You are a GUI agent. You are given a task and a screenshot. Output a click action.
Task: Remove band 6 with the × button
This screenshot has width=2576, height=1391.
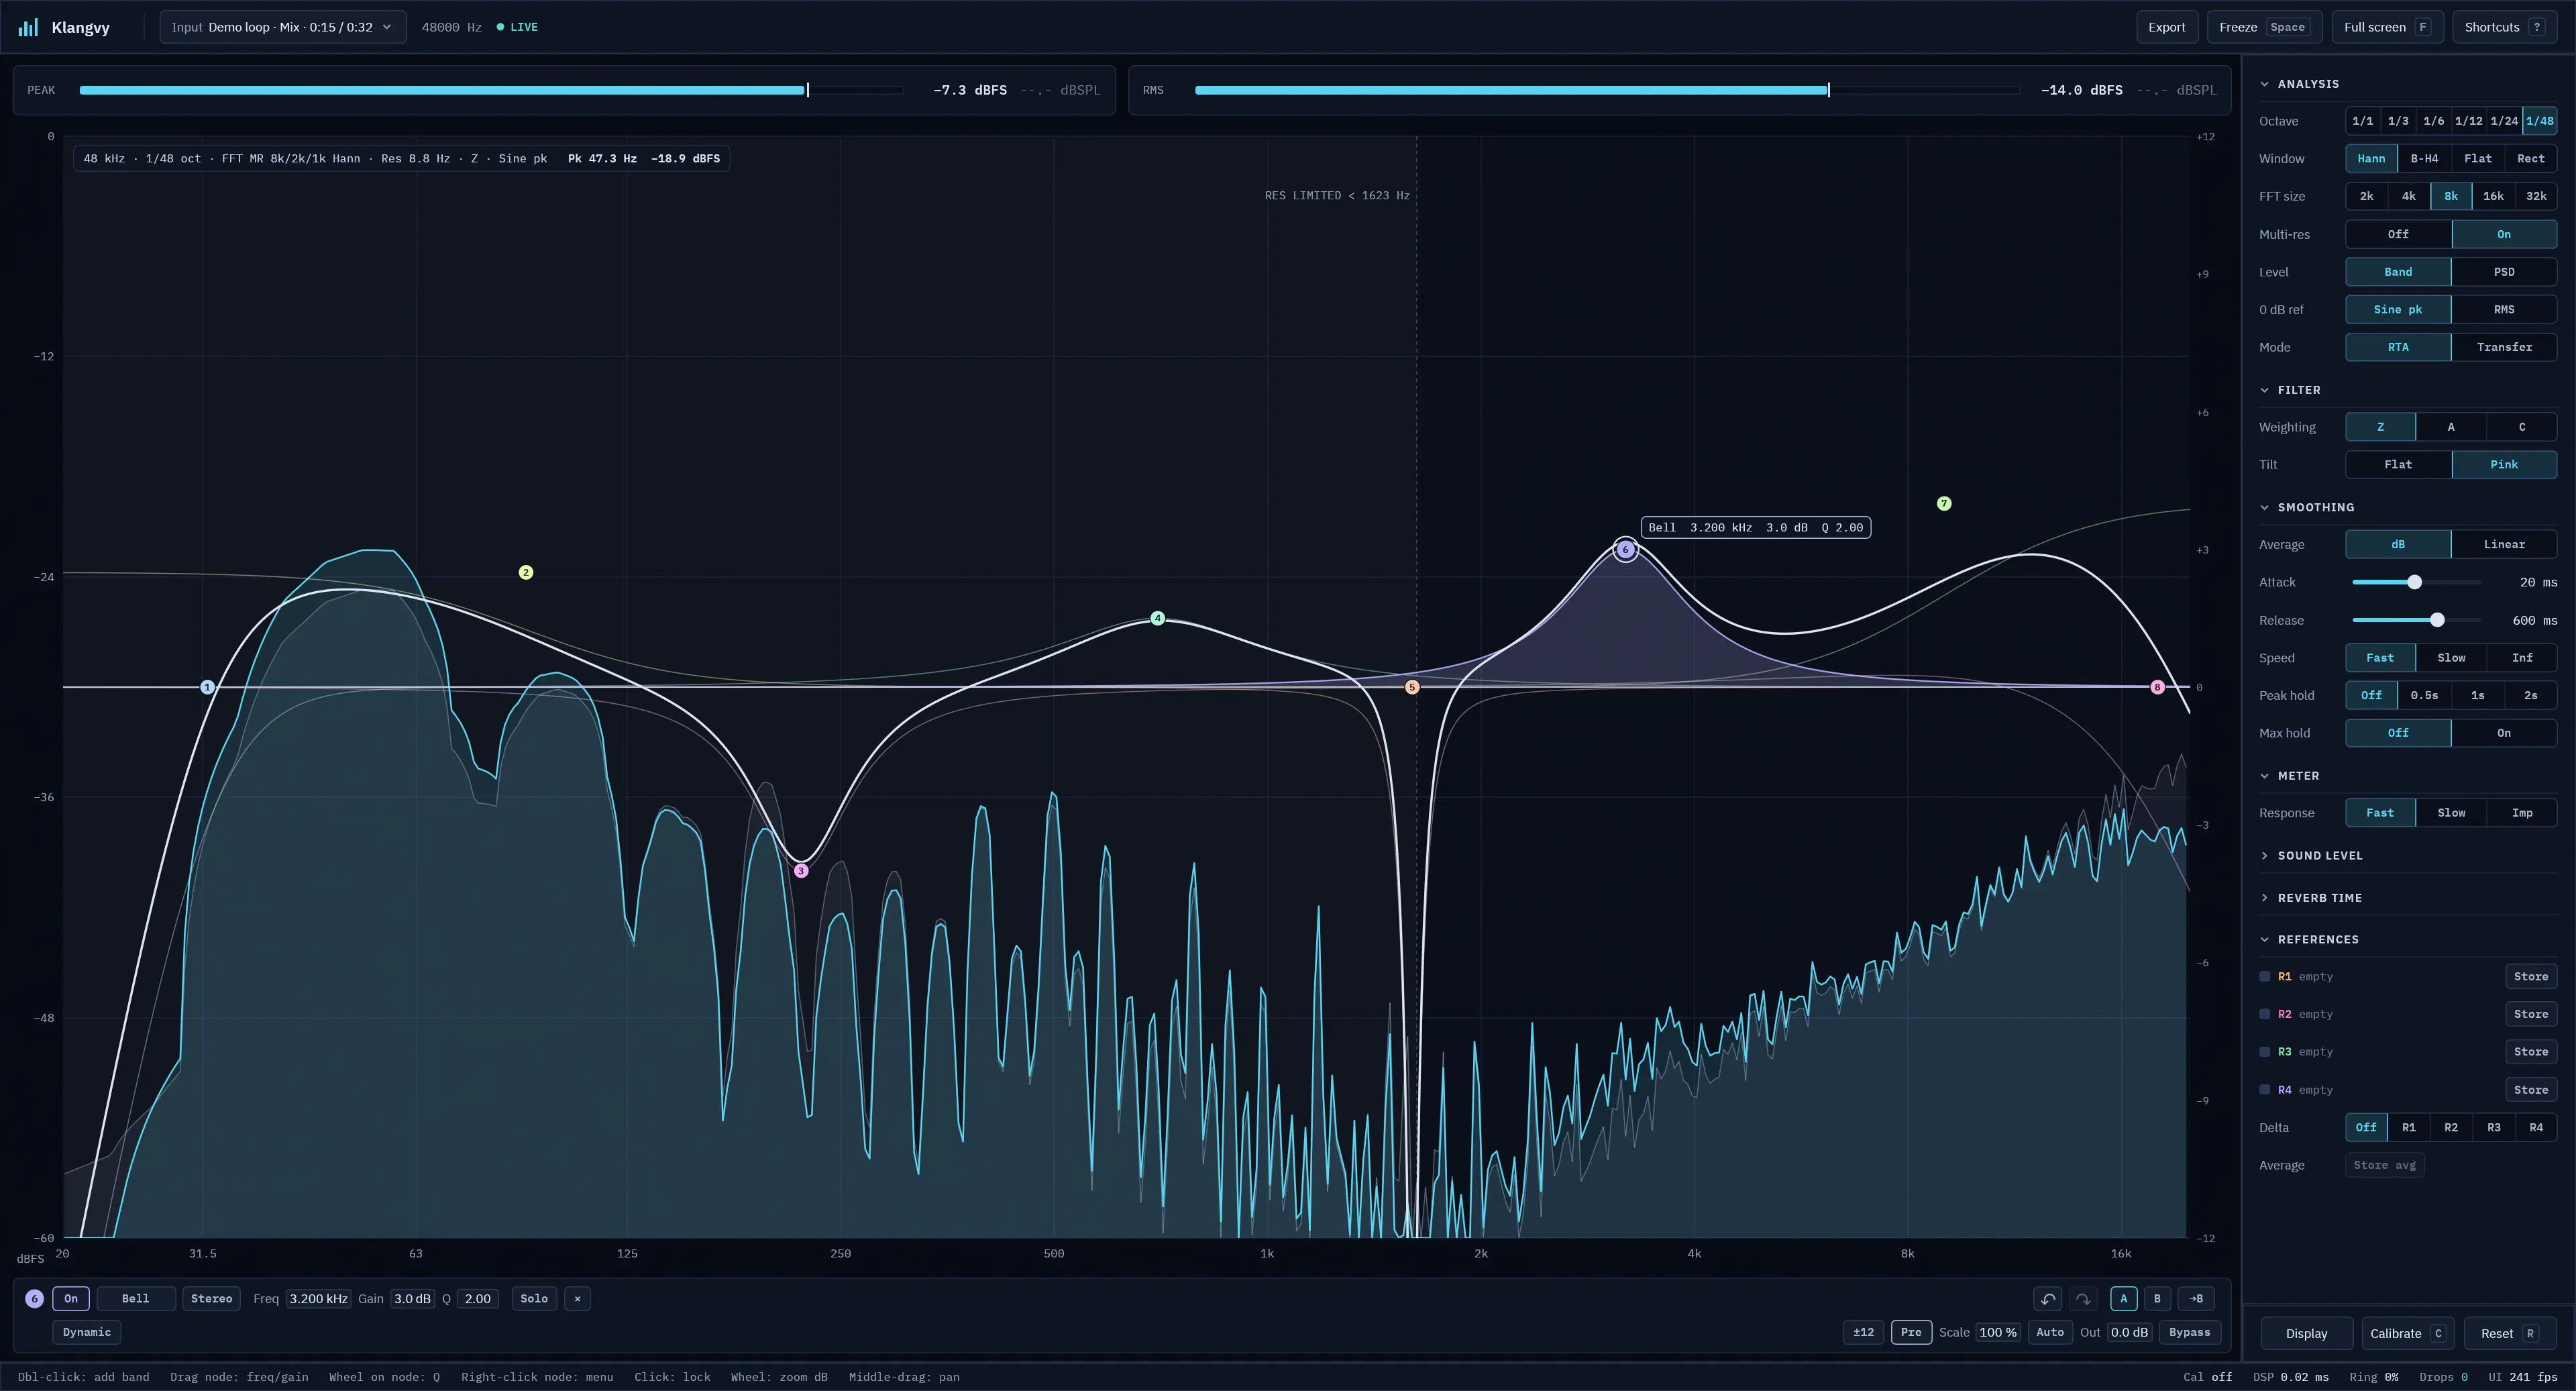coord(577,1299)
